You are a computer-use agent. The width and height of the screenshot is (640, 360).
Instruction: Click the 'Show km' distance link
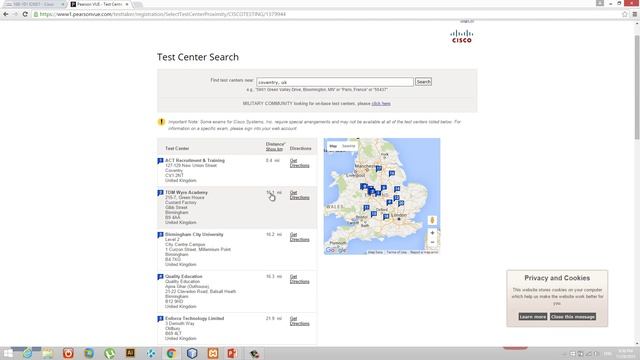[x=274, y=149]
